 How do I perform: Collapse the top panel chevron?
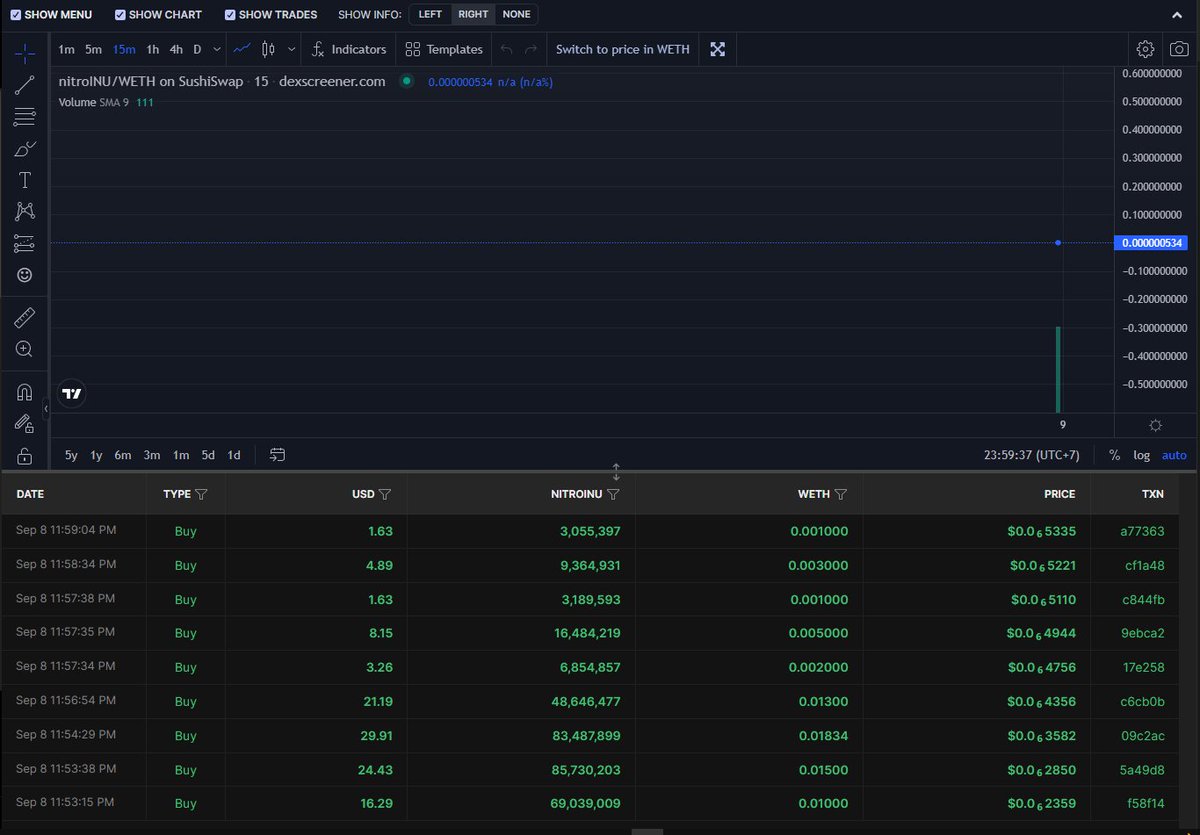pyautogui.click(x=1178, y=15)
